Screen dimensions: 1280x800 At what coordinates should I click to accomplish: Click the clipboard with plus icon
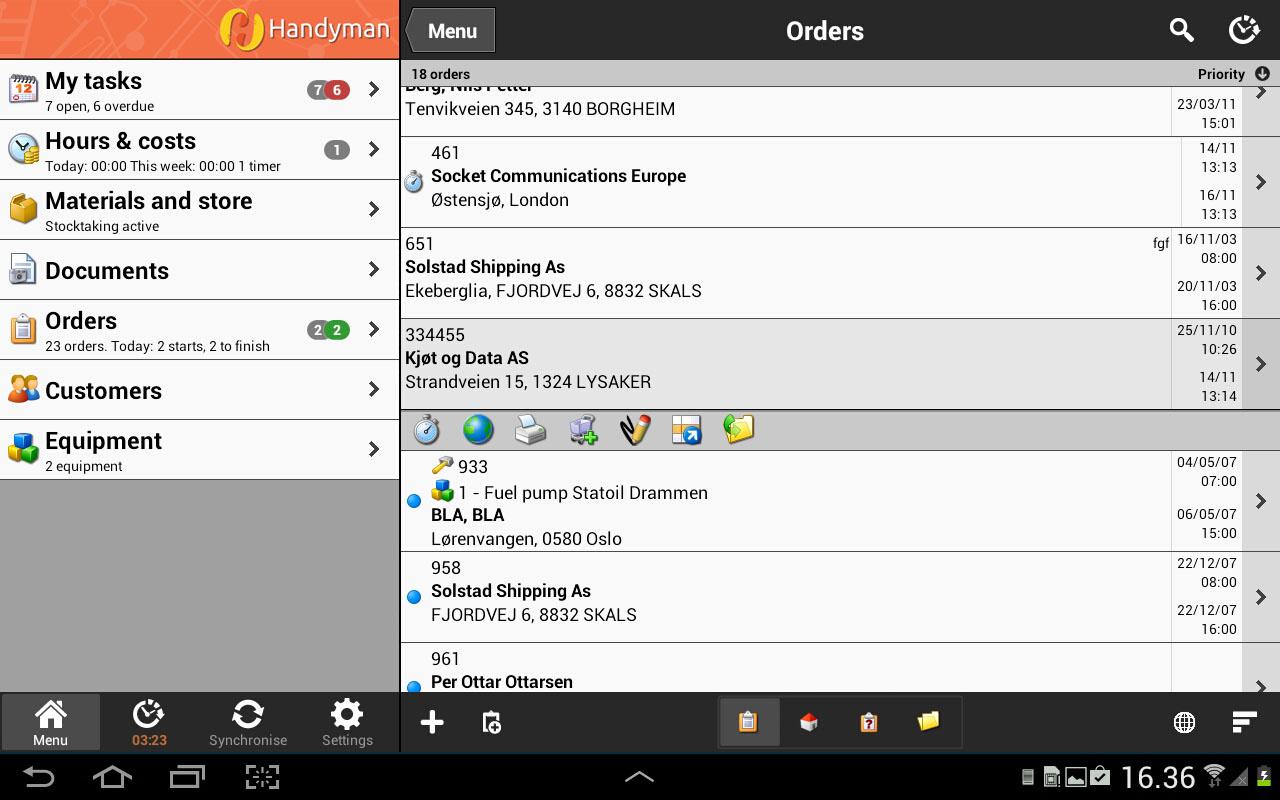tap(491, 722)
